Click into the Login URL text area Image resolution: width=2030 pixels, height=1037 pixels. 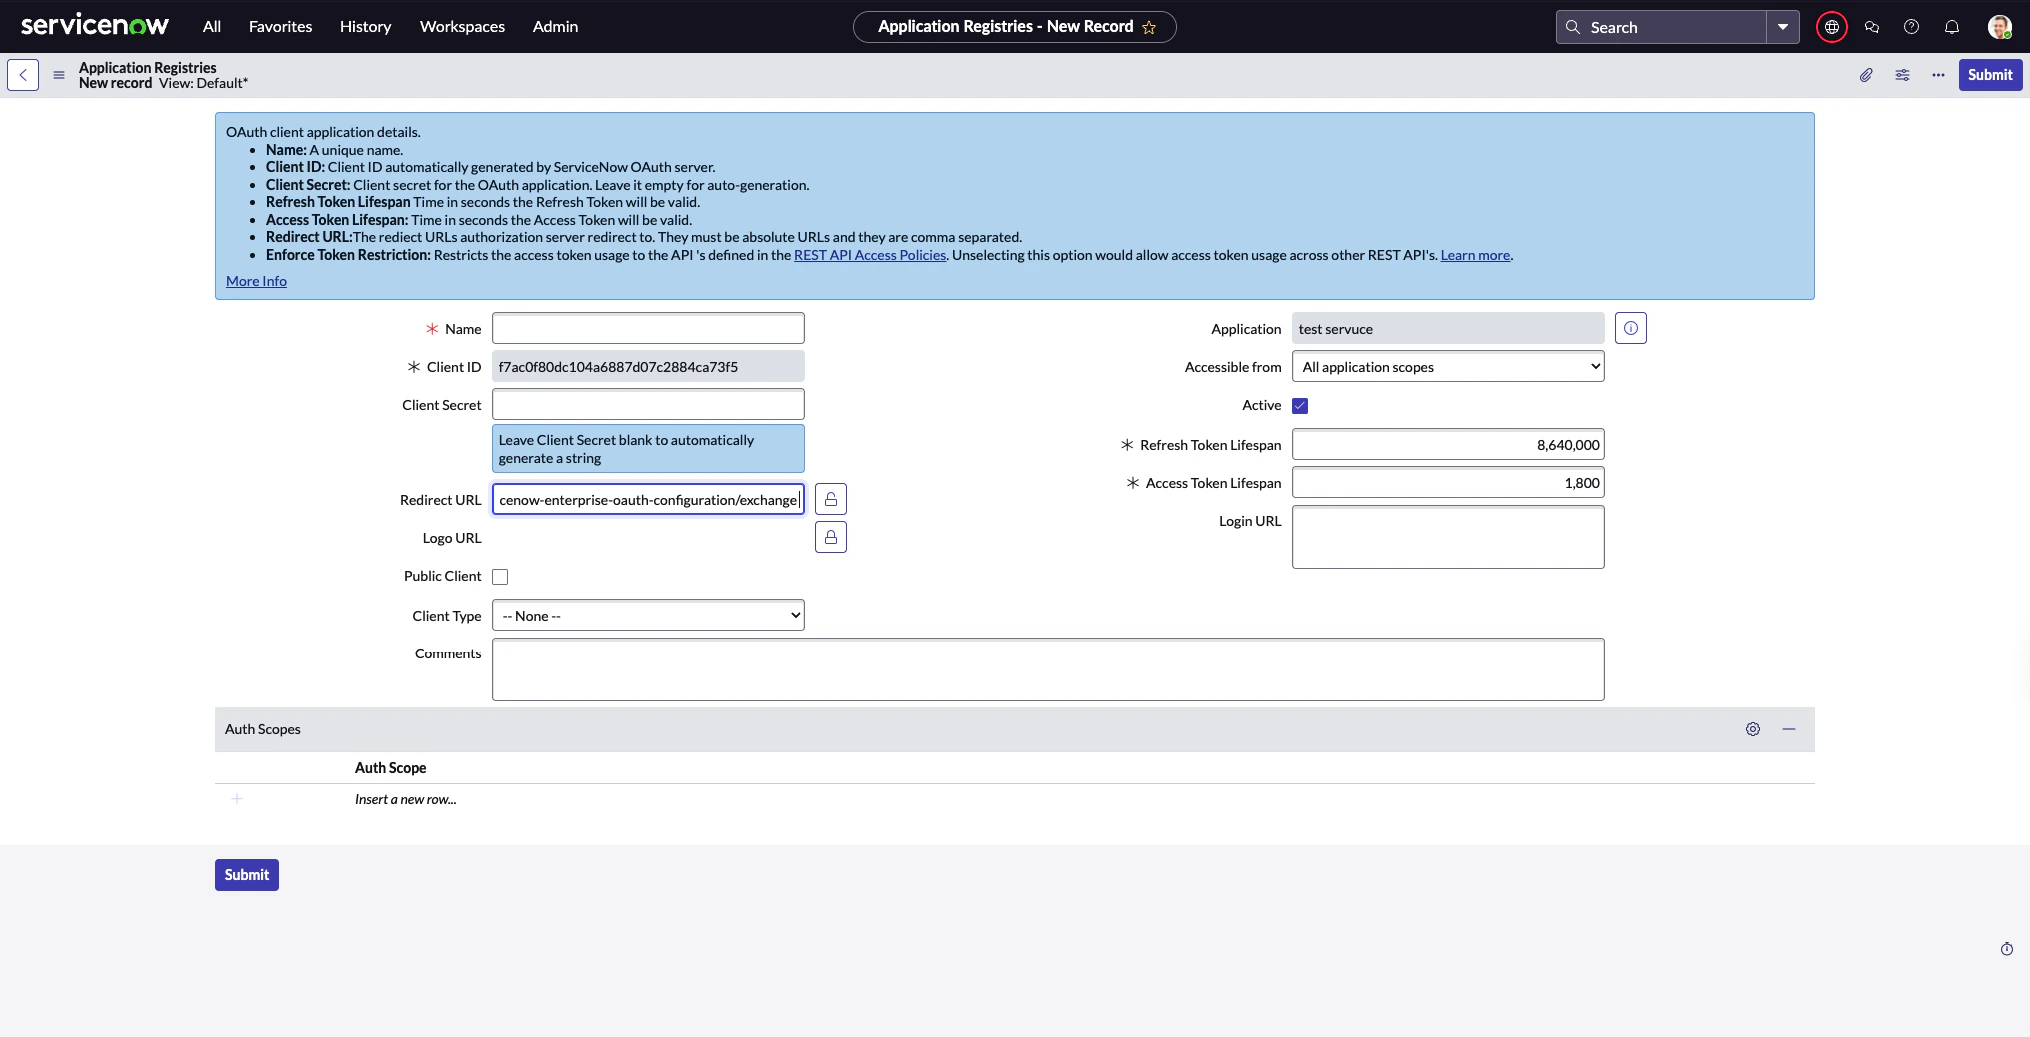coord(1448,537)
